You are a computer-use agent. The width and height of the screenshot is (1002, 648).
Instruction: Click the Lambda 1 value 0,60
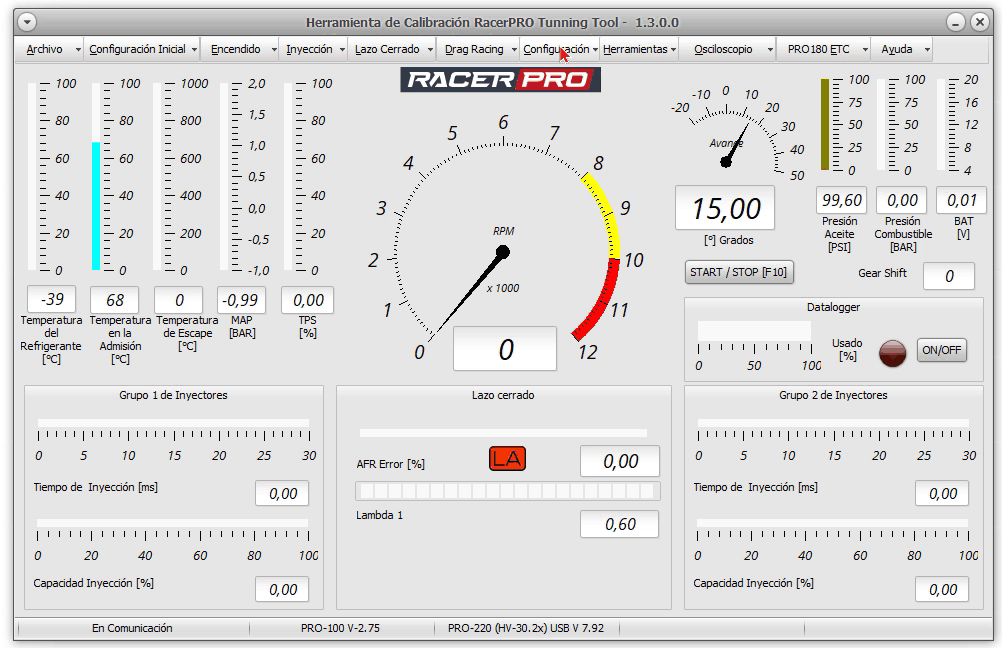(x=620, y=524)
